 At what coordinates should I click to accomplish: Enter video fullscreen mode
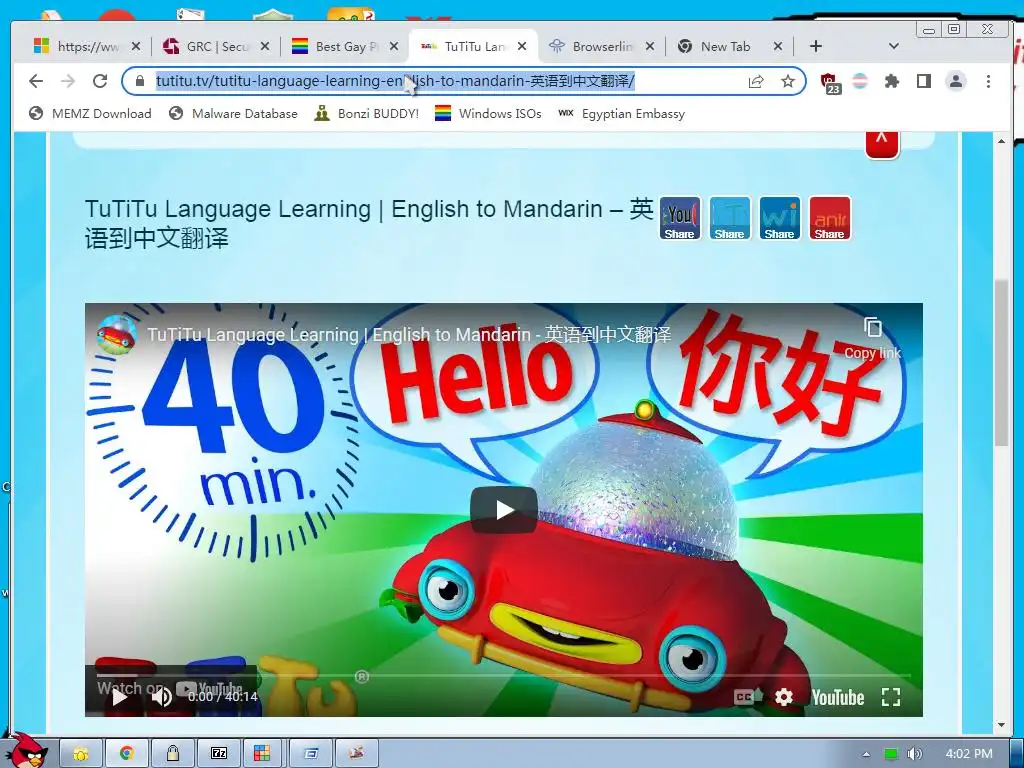(x=891, y=697)
